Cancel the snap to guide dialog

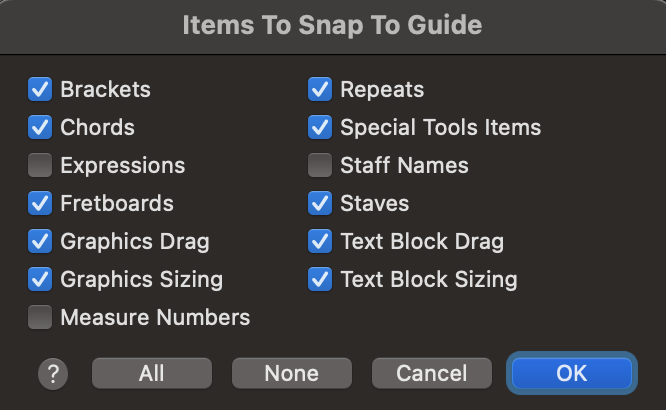[432, 374]
